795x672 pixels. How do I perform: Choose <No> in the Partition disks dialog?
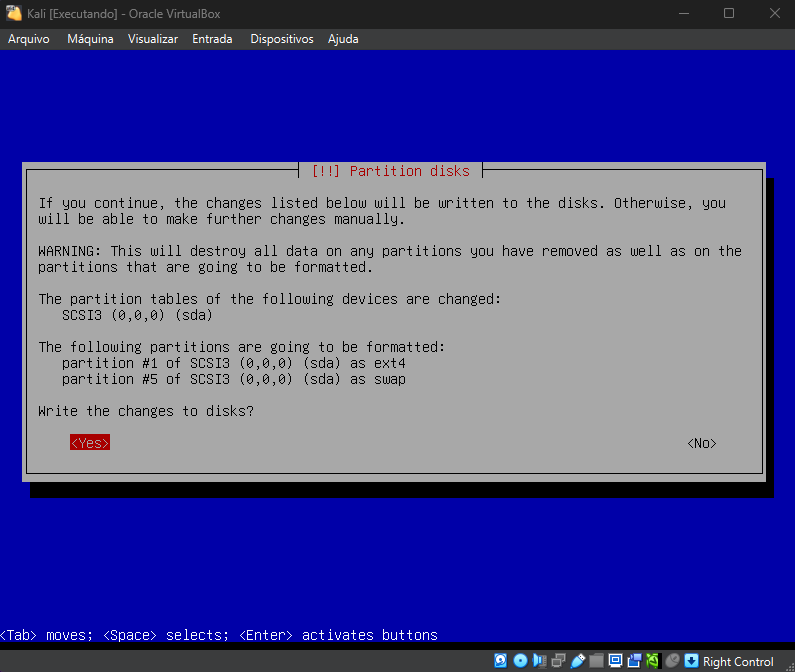point(702,443)
